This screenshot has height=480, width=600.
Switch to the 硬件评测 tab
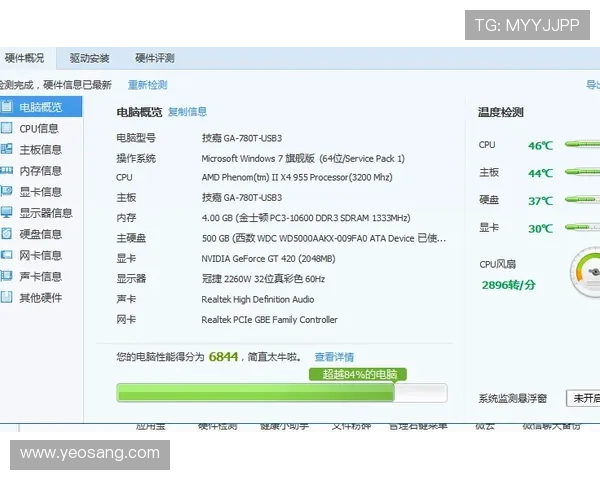[155, 58]
